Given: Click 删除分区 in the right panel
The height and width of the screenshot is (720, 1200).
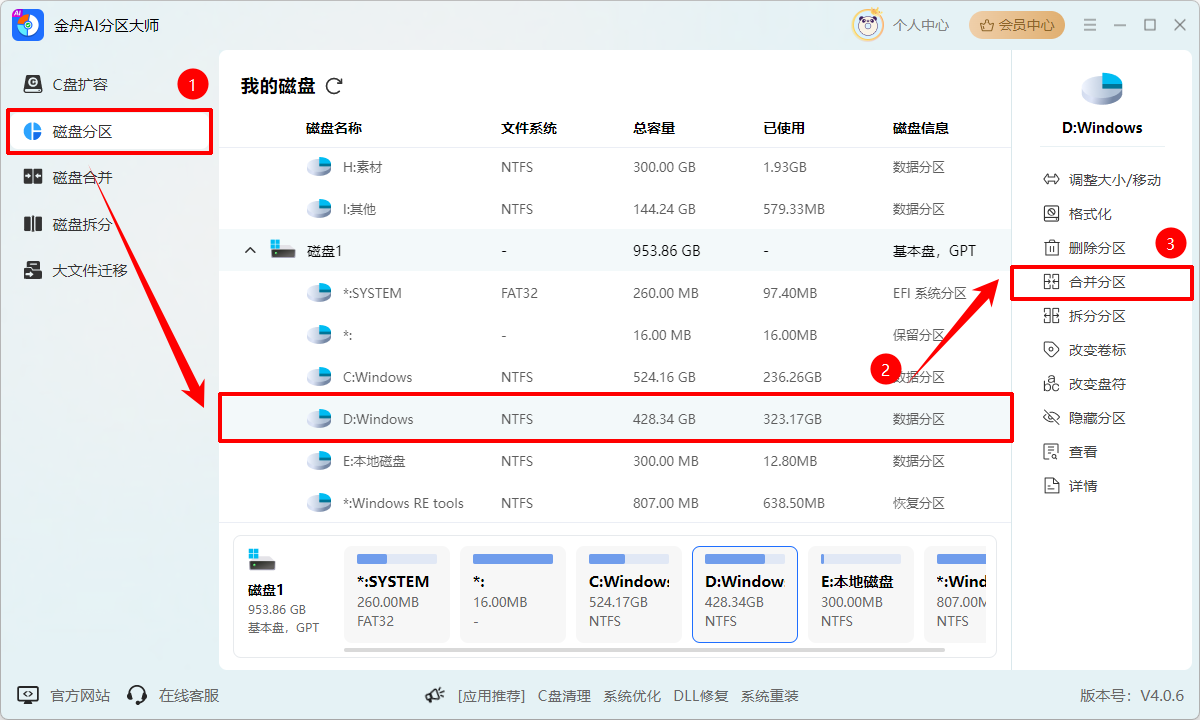Looking at the screenshot, I should tap(1084, 248).
